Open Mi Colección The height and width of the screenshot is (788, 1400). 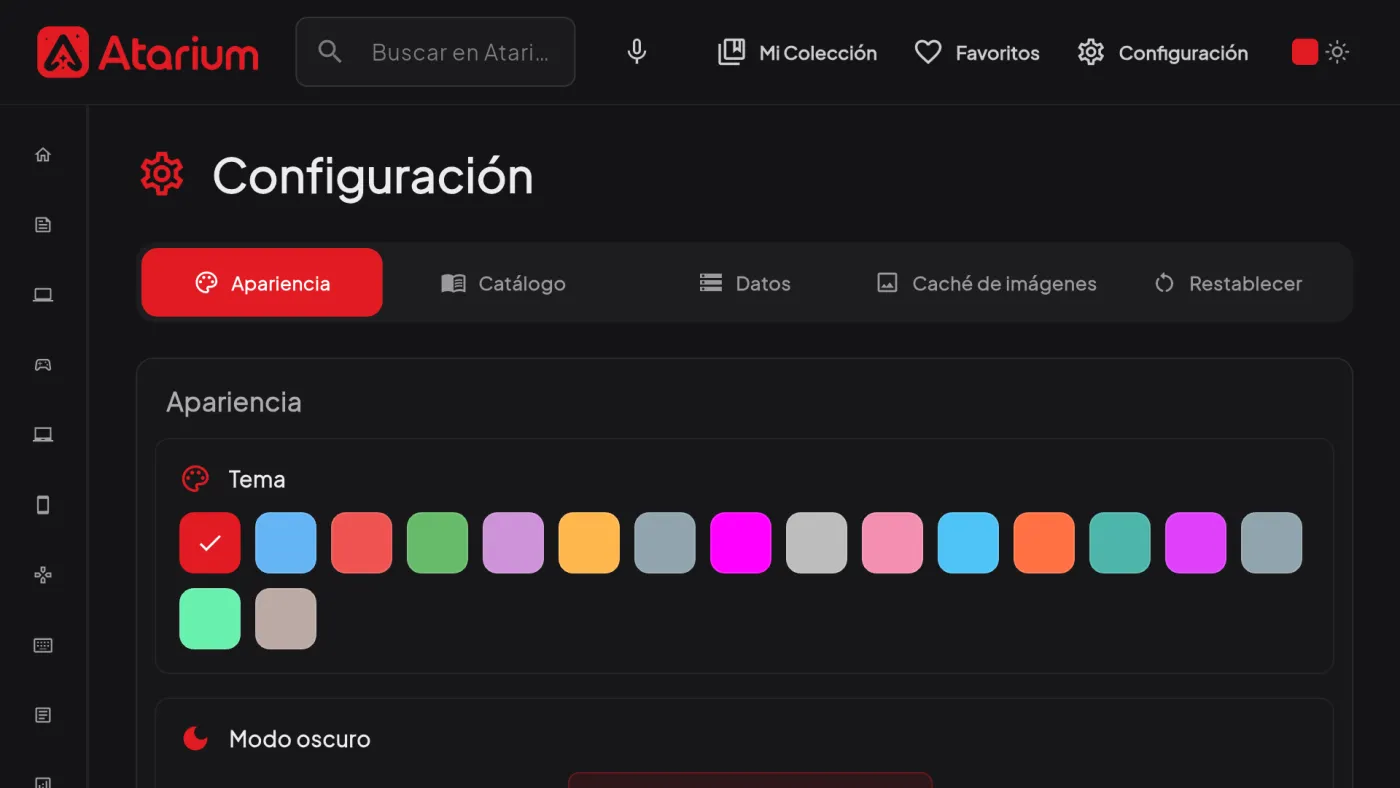798,52
